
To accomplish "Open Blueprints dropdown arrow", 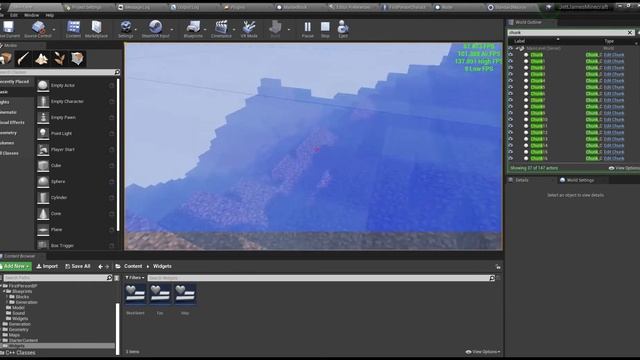I will pyautogui.click(x=205, y=29).
